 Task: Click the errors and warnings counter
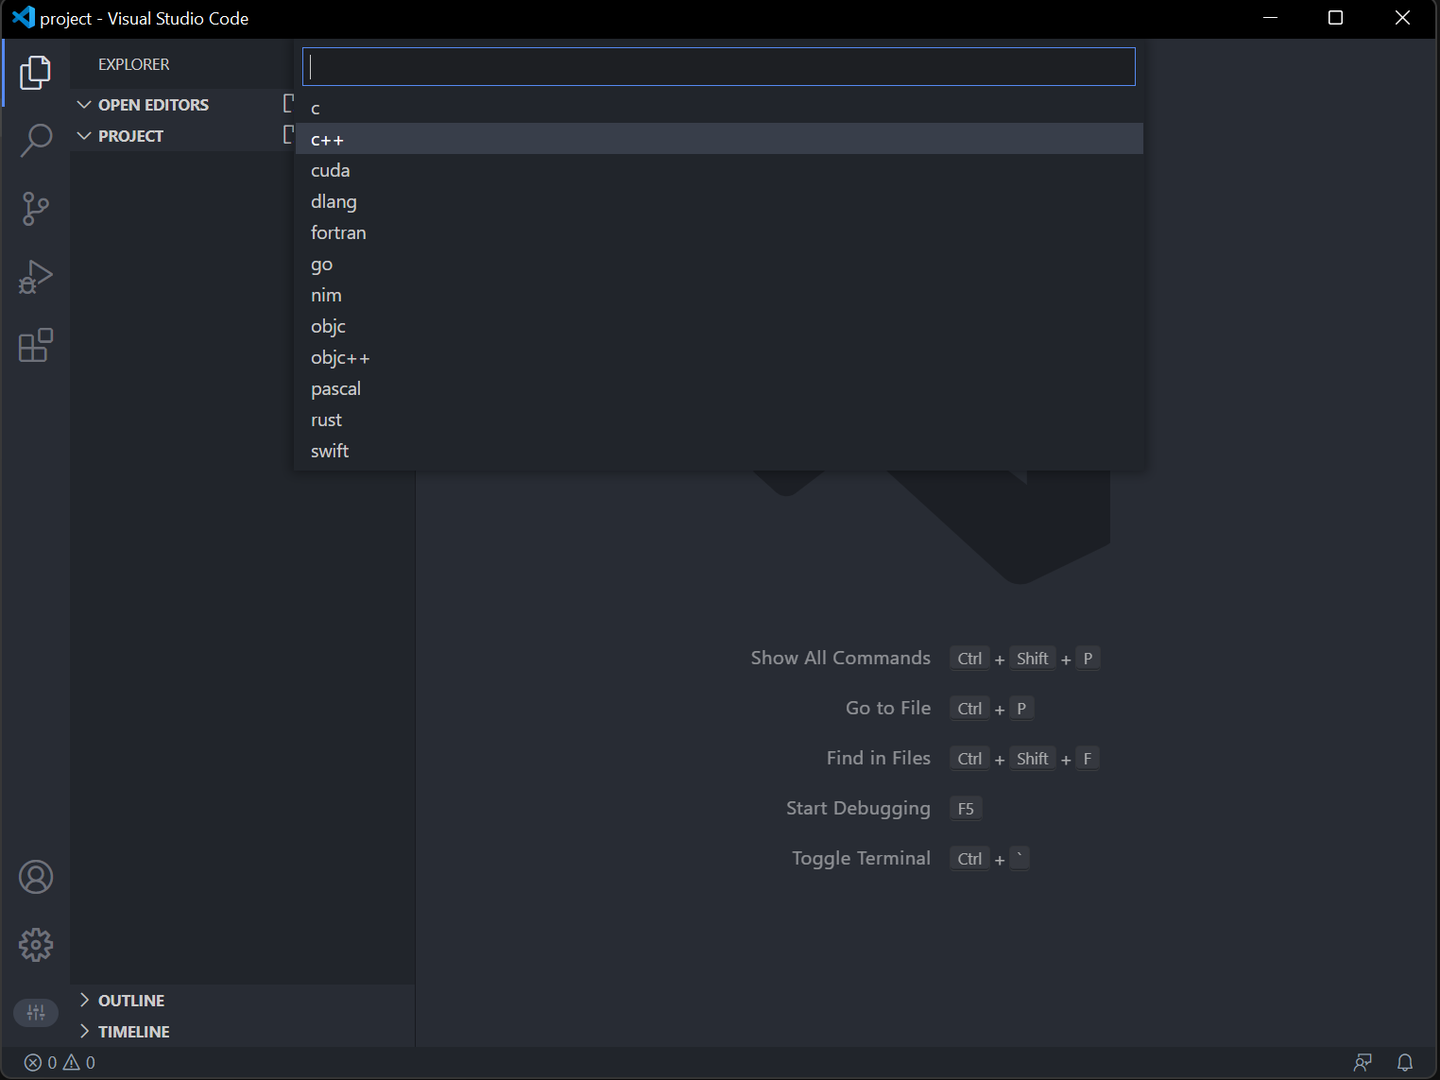tap(58, 1062)
